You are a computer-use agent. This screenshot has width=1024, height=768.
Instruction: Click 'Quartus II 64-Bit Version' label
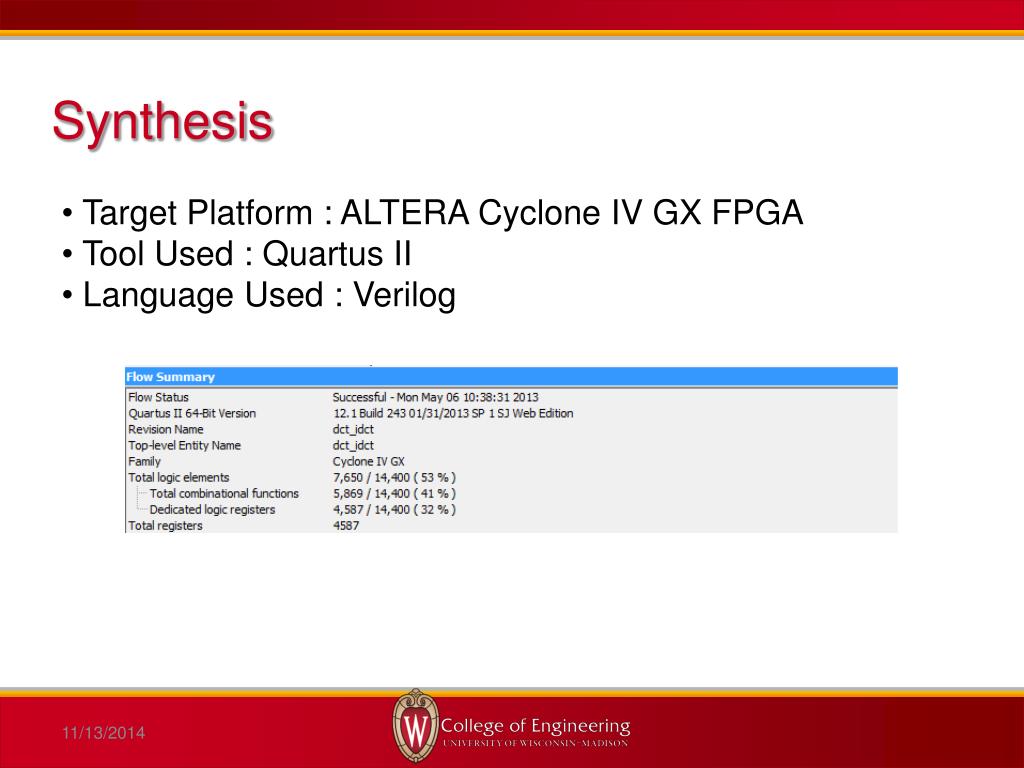click(x=192, y=413)
